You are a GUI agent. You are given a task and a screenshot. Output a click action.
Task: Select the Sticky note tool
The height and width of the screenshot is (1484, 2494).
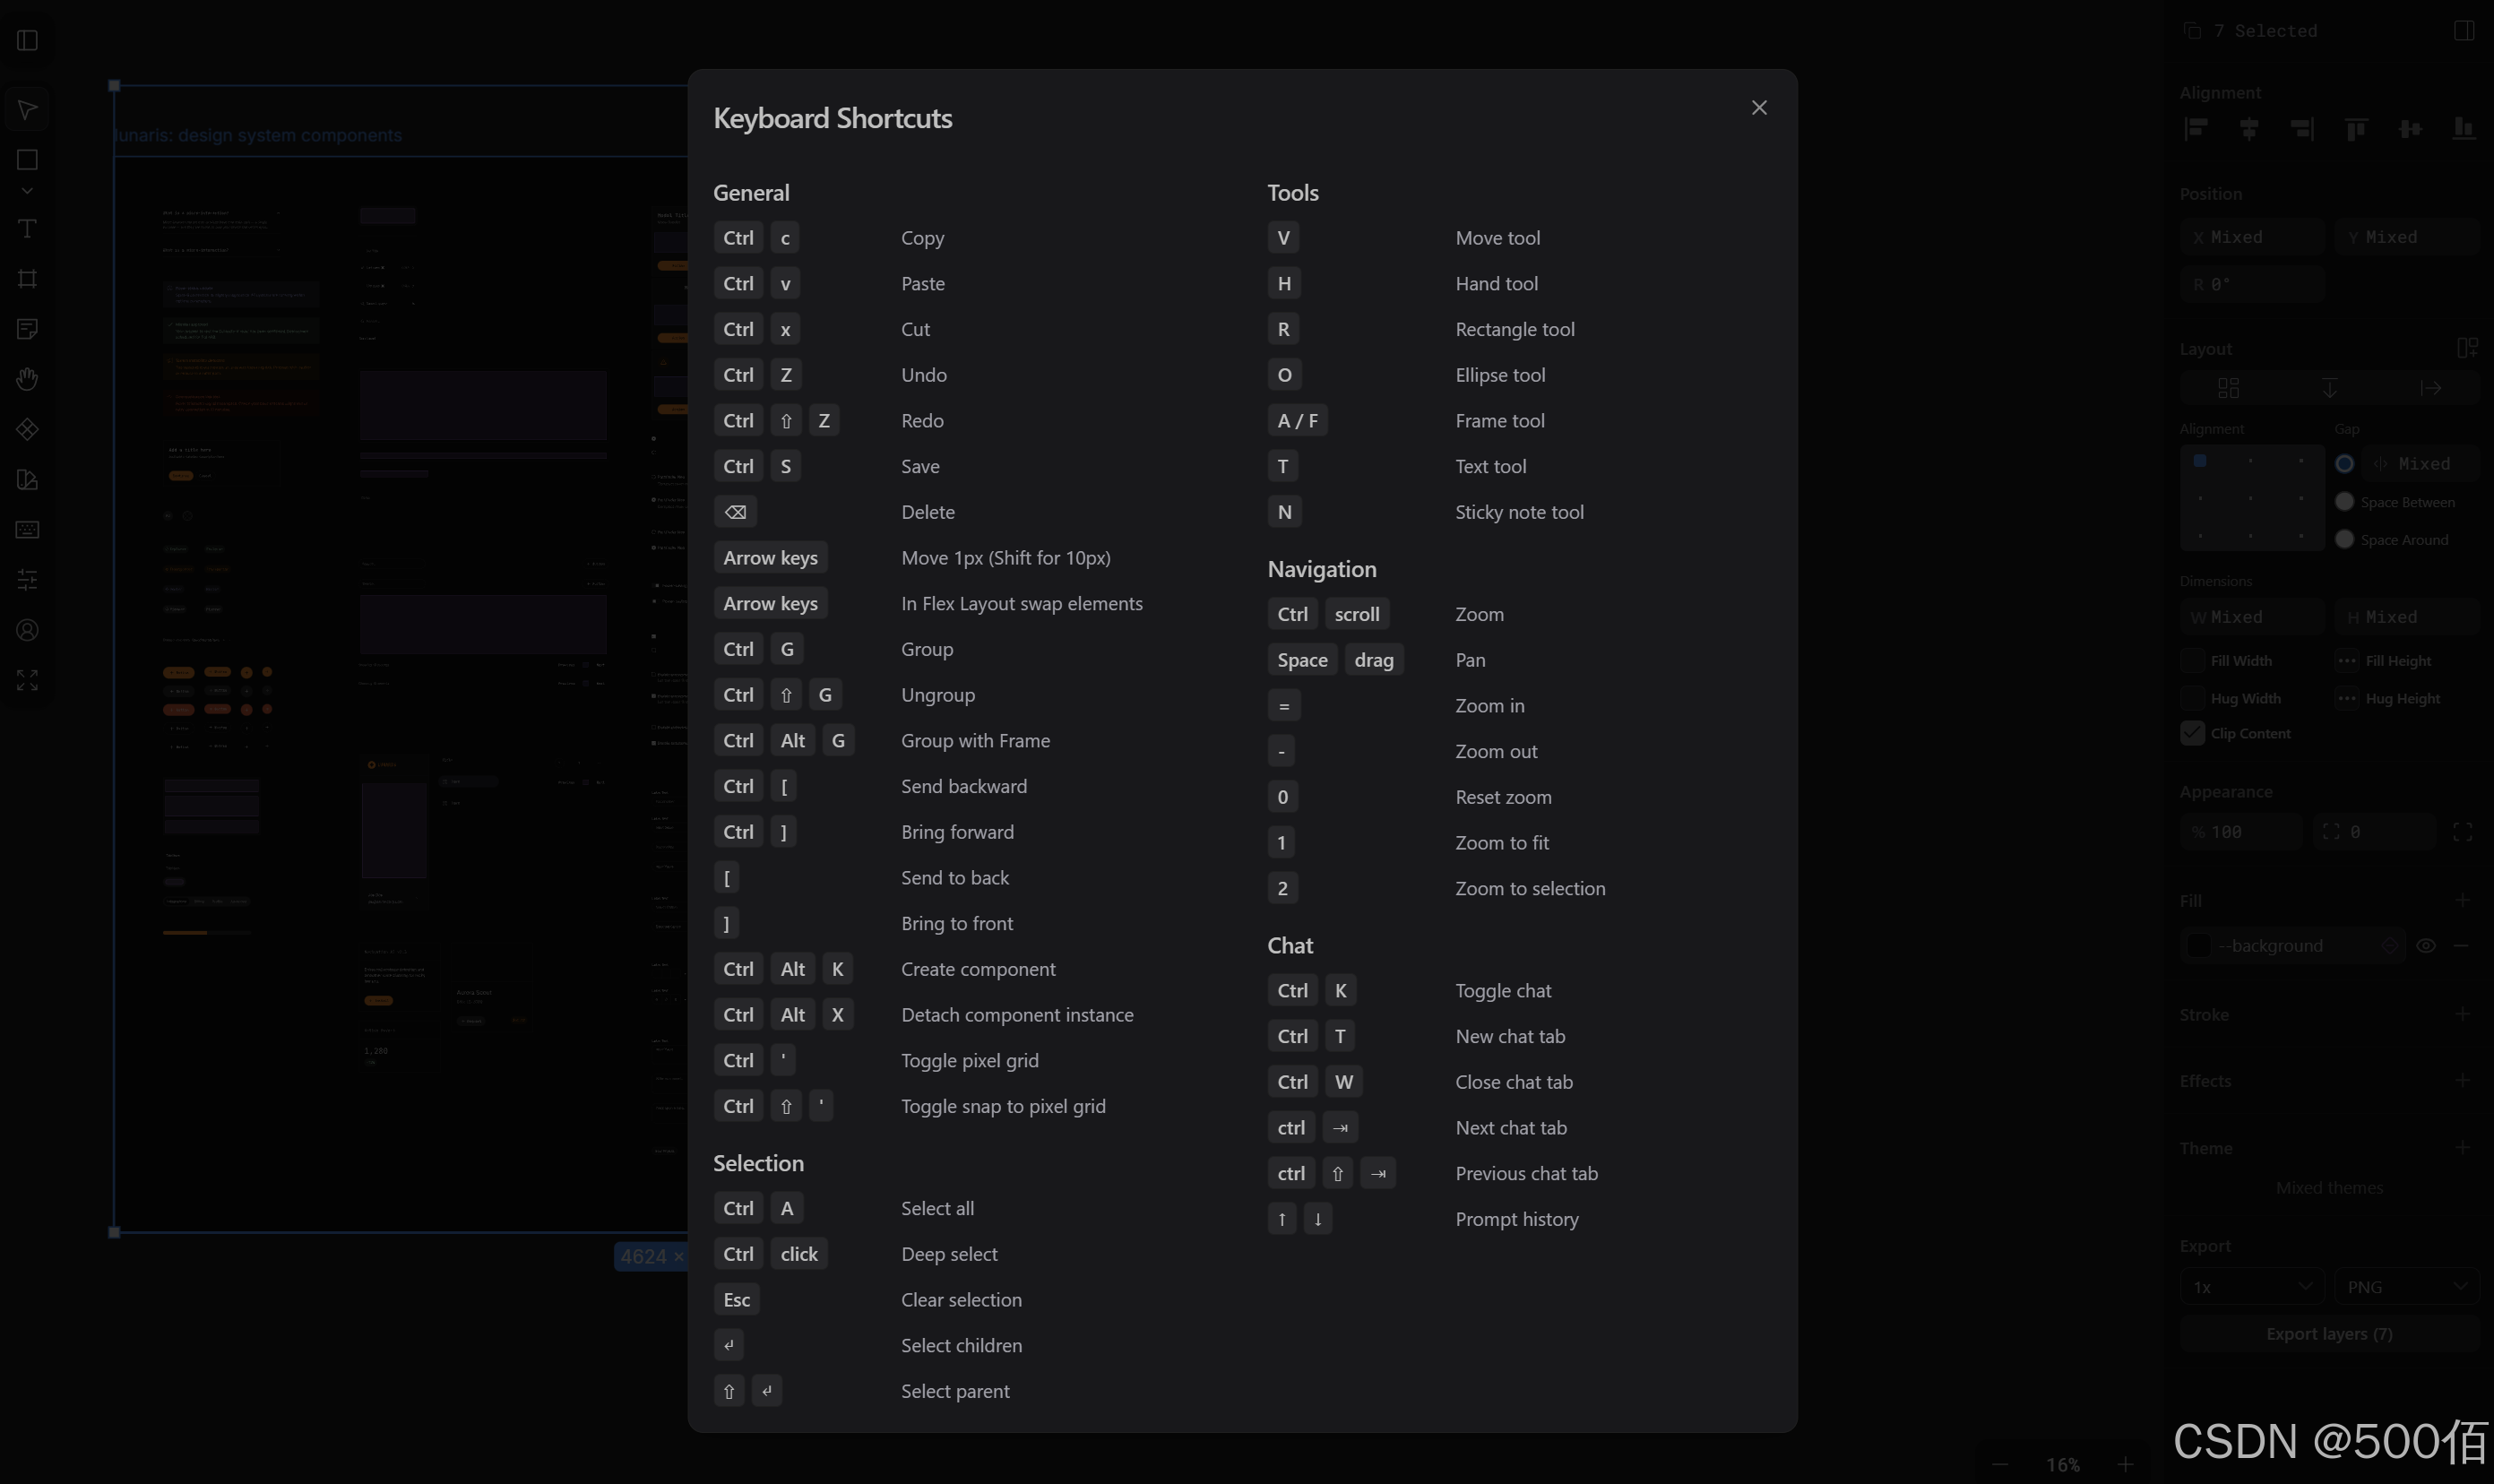tap(28, 329)
